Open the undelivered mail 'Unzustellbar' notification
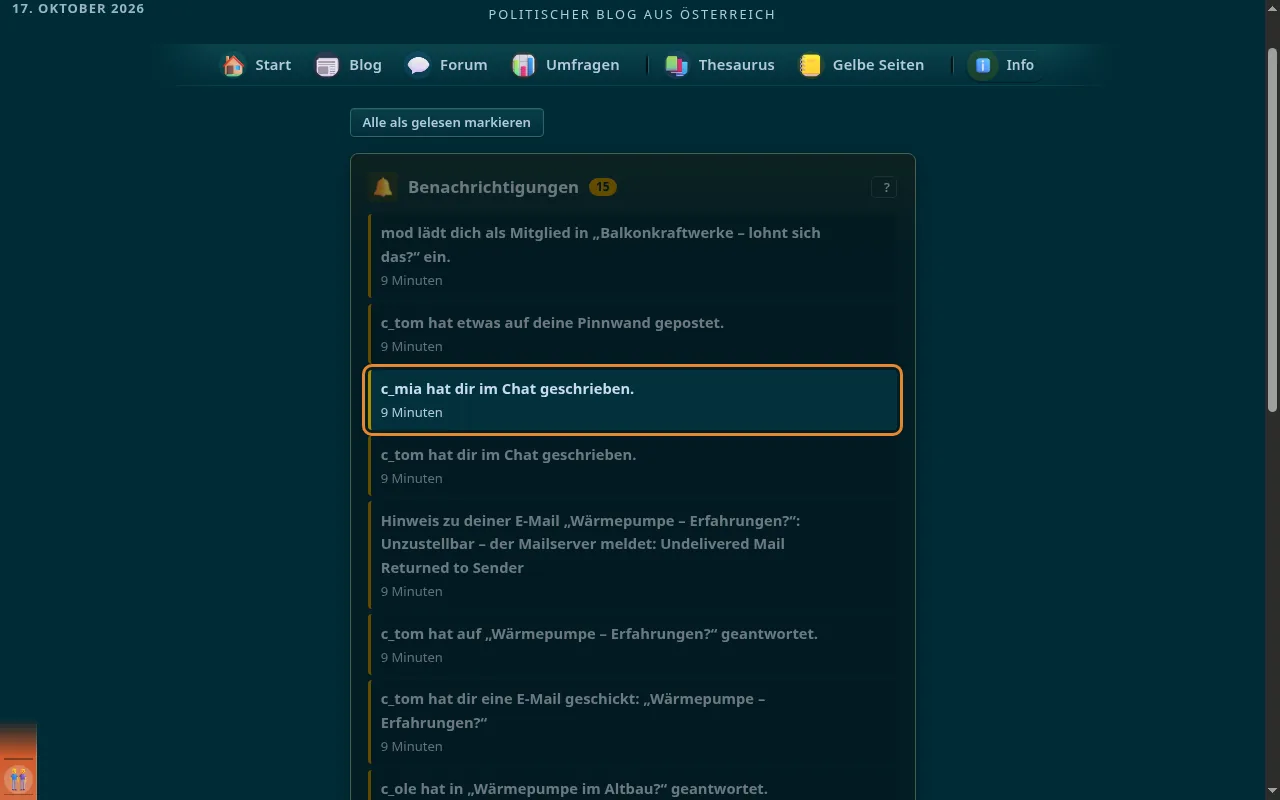Image resolution: width=1280 pixels, height=800 pixels. pos(633,555)
